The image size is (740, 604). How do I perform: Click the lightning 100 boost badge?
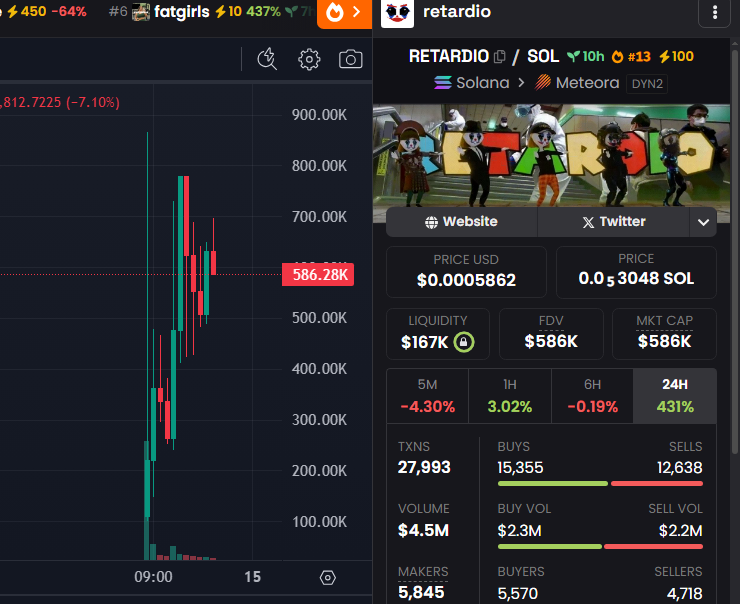[676, 57]
